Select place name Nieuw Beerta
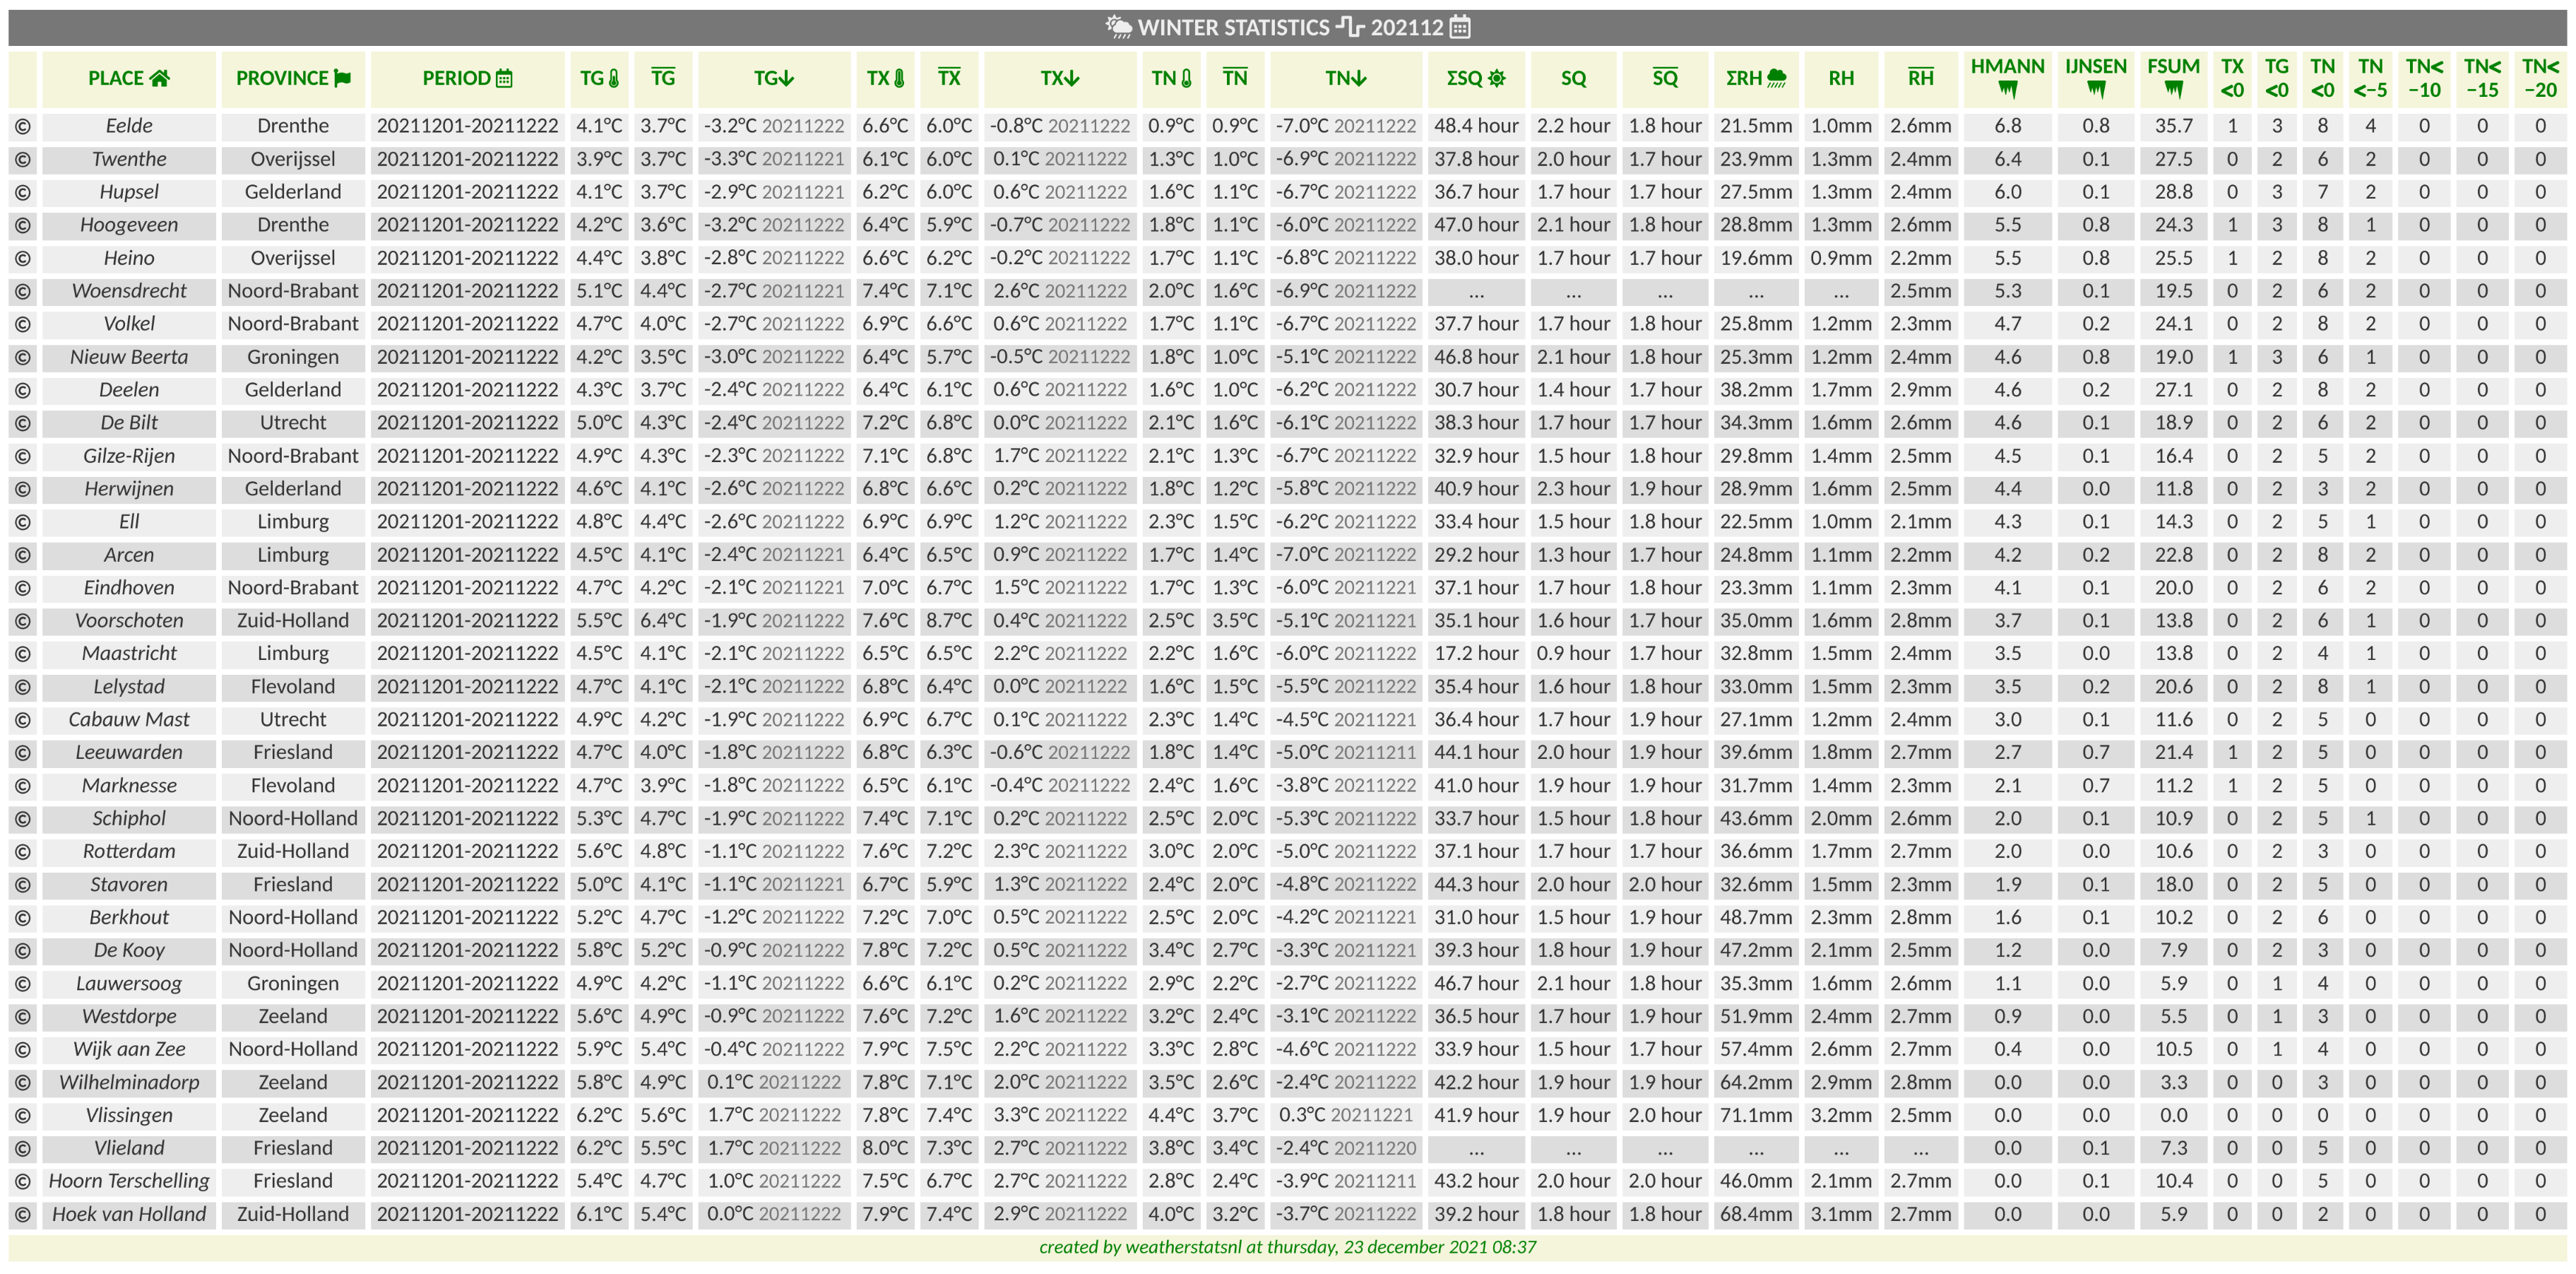The width and height of the screenshot is (2576, 1274). pos(129,357)
